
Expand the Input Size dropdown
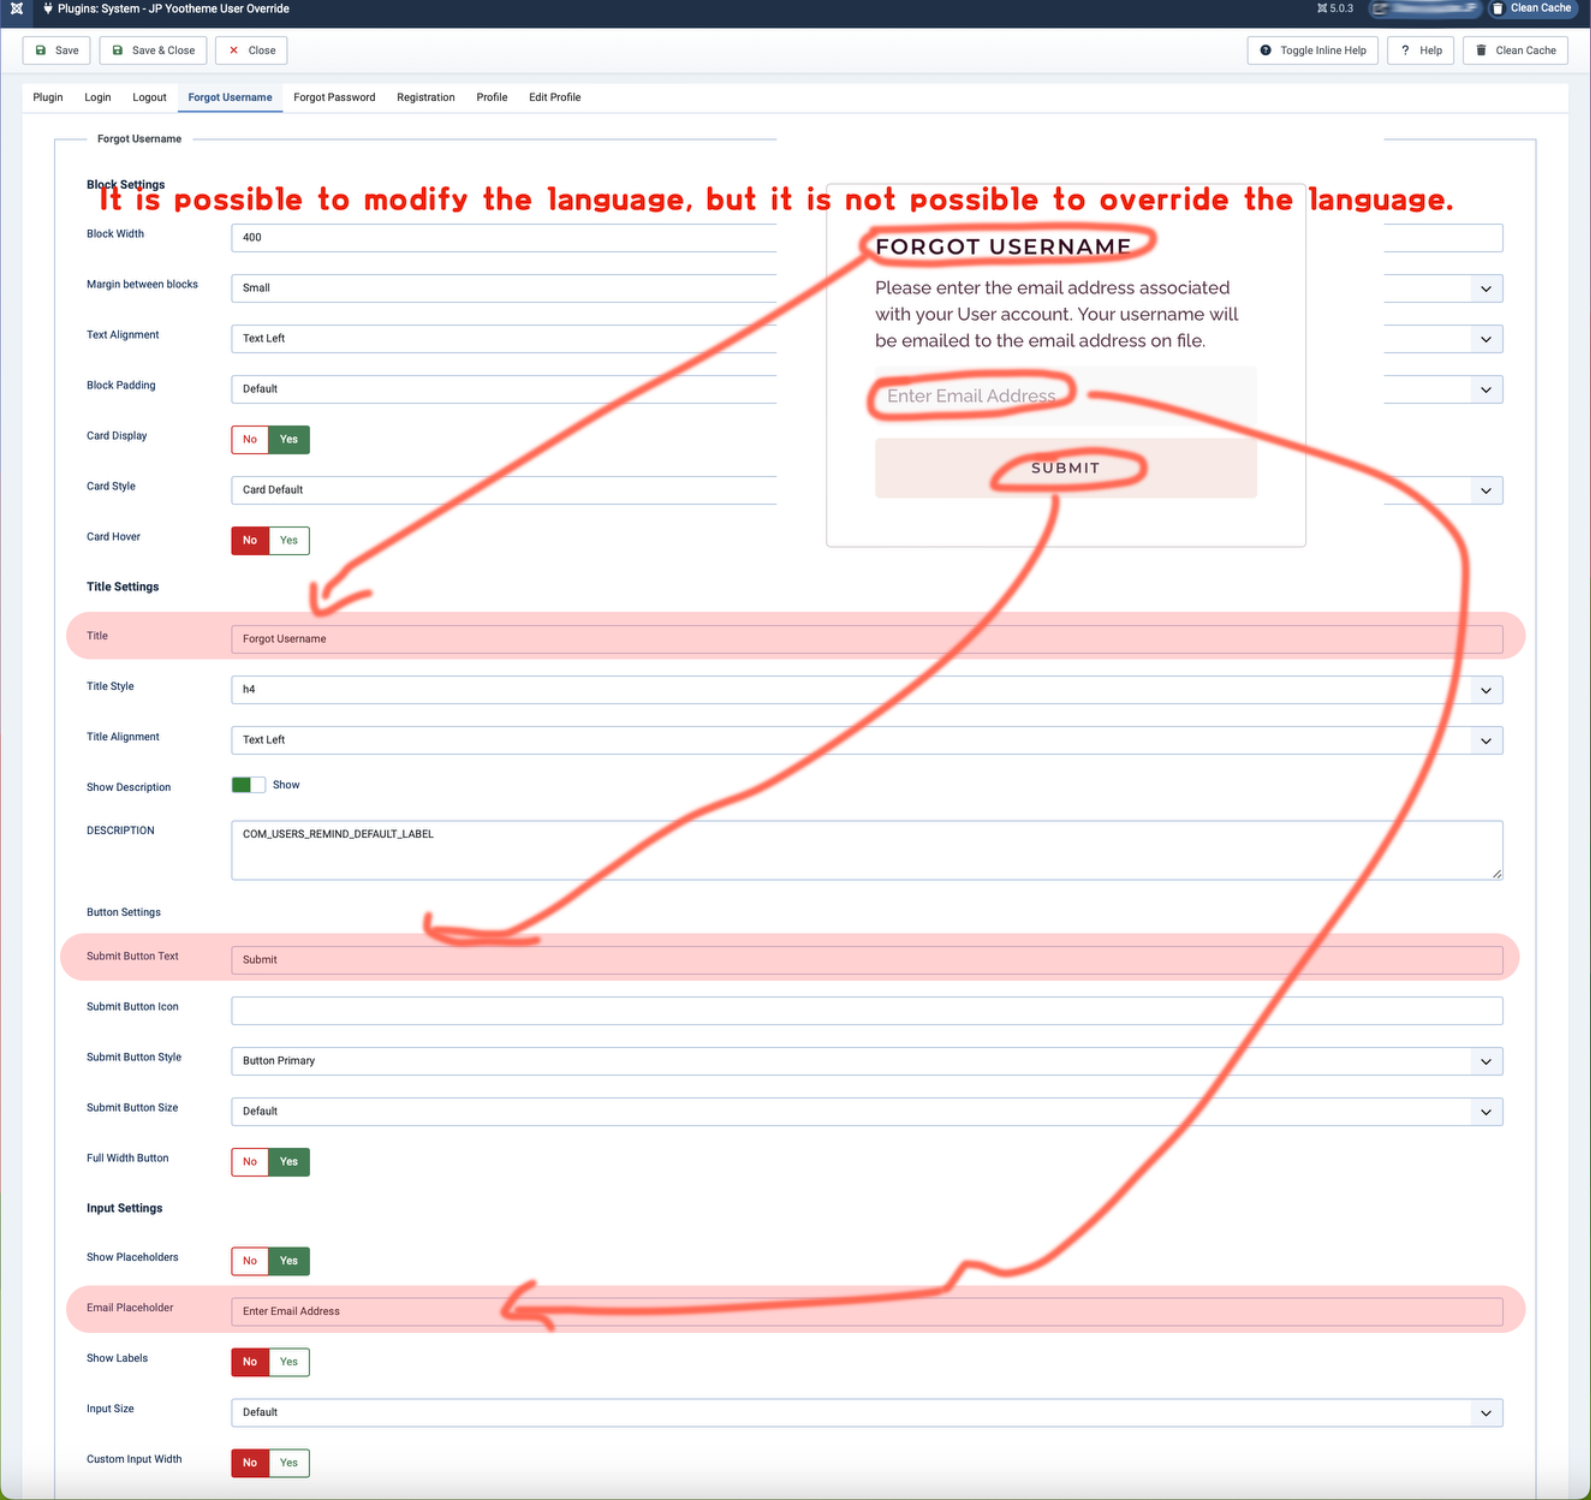click(x=866, y=1413)
